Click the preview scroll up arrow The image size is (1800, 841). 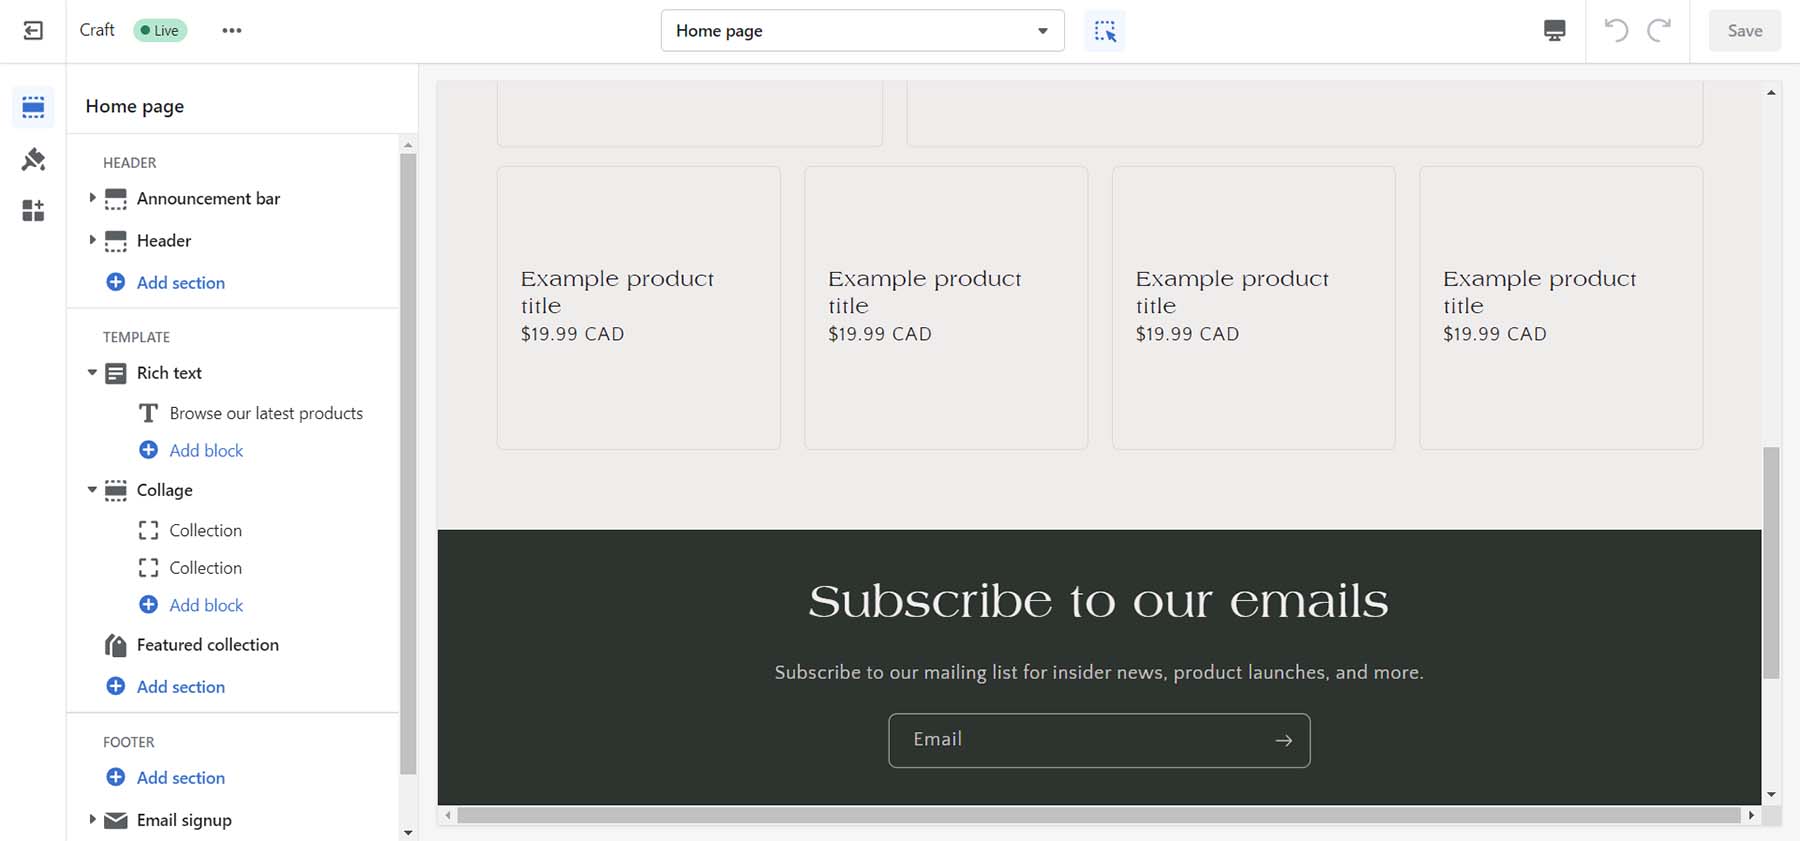1771,92
